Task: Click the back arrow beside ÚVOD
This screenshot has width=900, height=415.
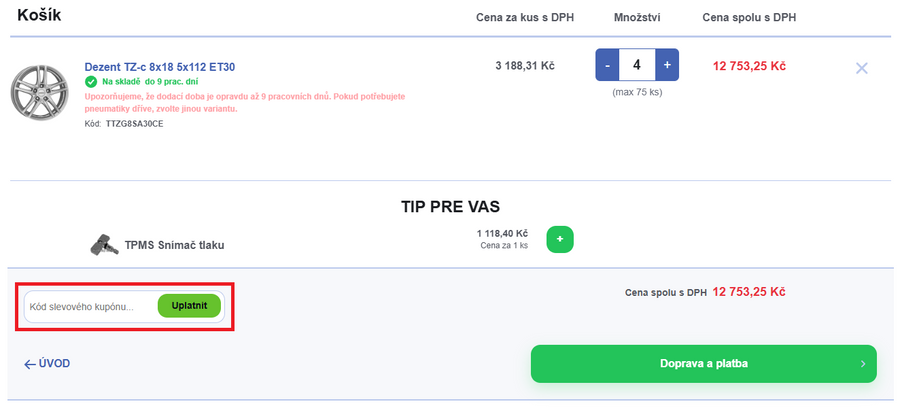Action: tap(30, 364)
